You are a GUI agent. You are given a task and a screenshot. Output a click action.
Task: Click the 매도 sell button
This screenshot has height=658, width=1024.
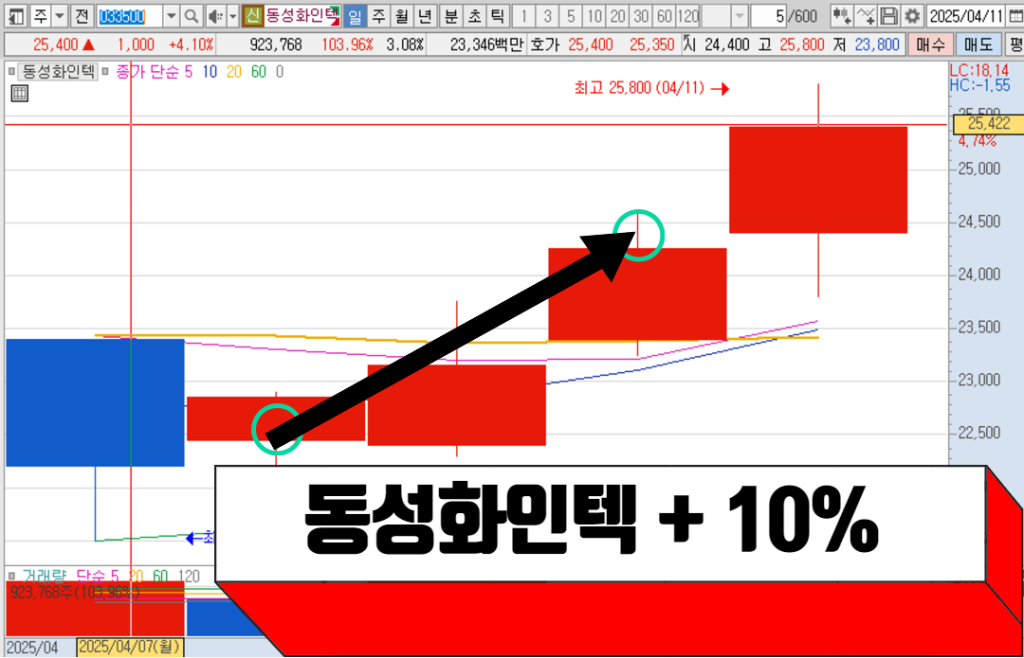coord(978,45)
